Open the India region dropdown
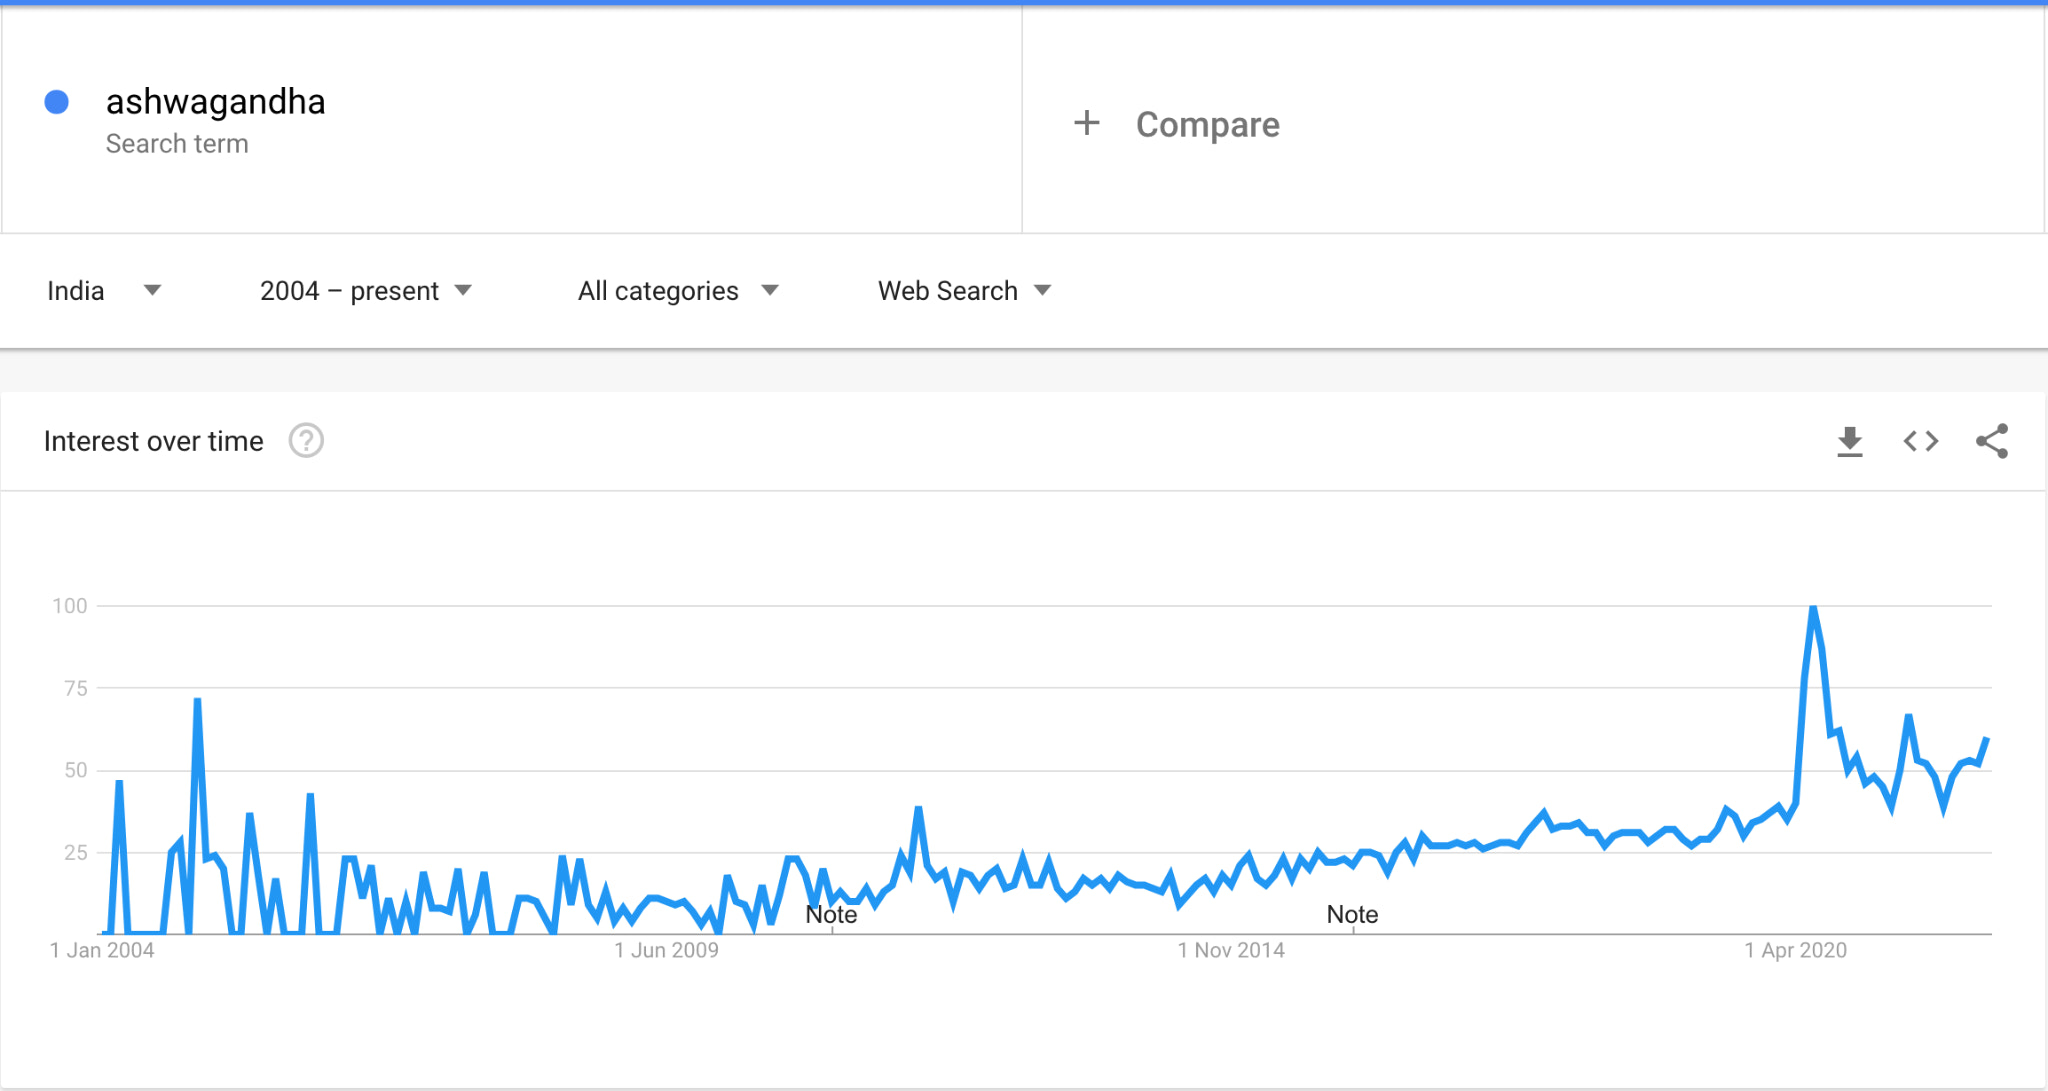The image size is (2048, 1091). coord(103,291)
